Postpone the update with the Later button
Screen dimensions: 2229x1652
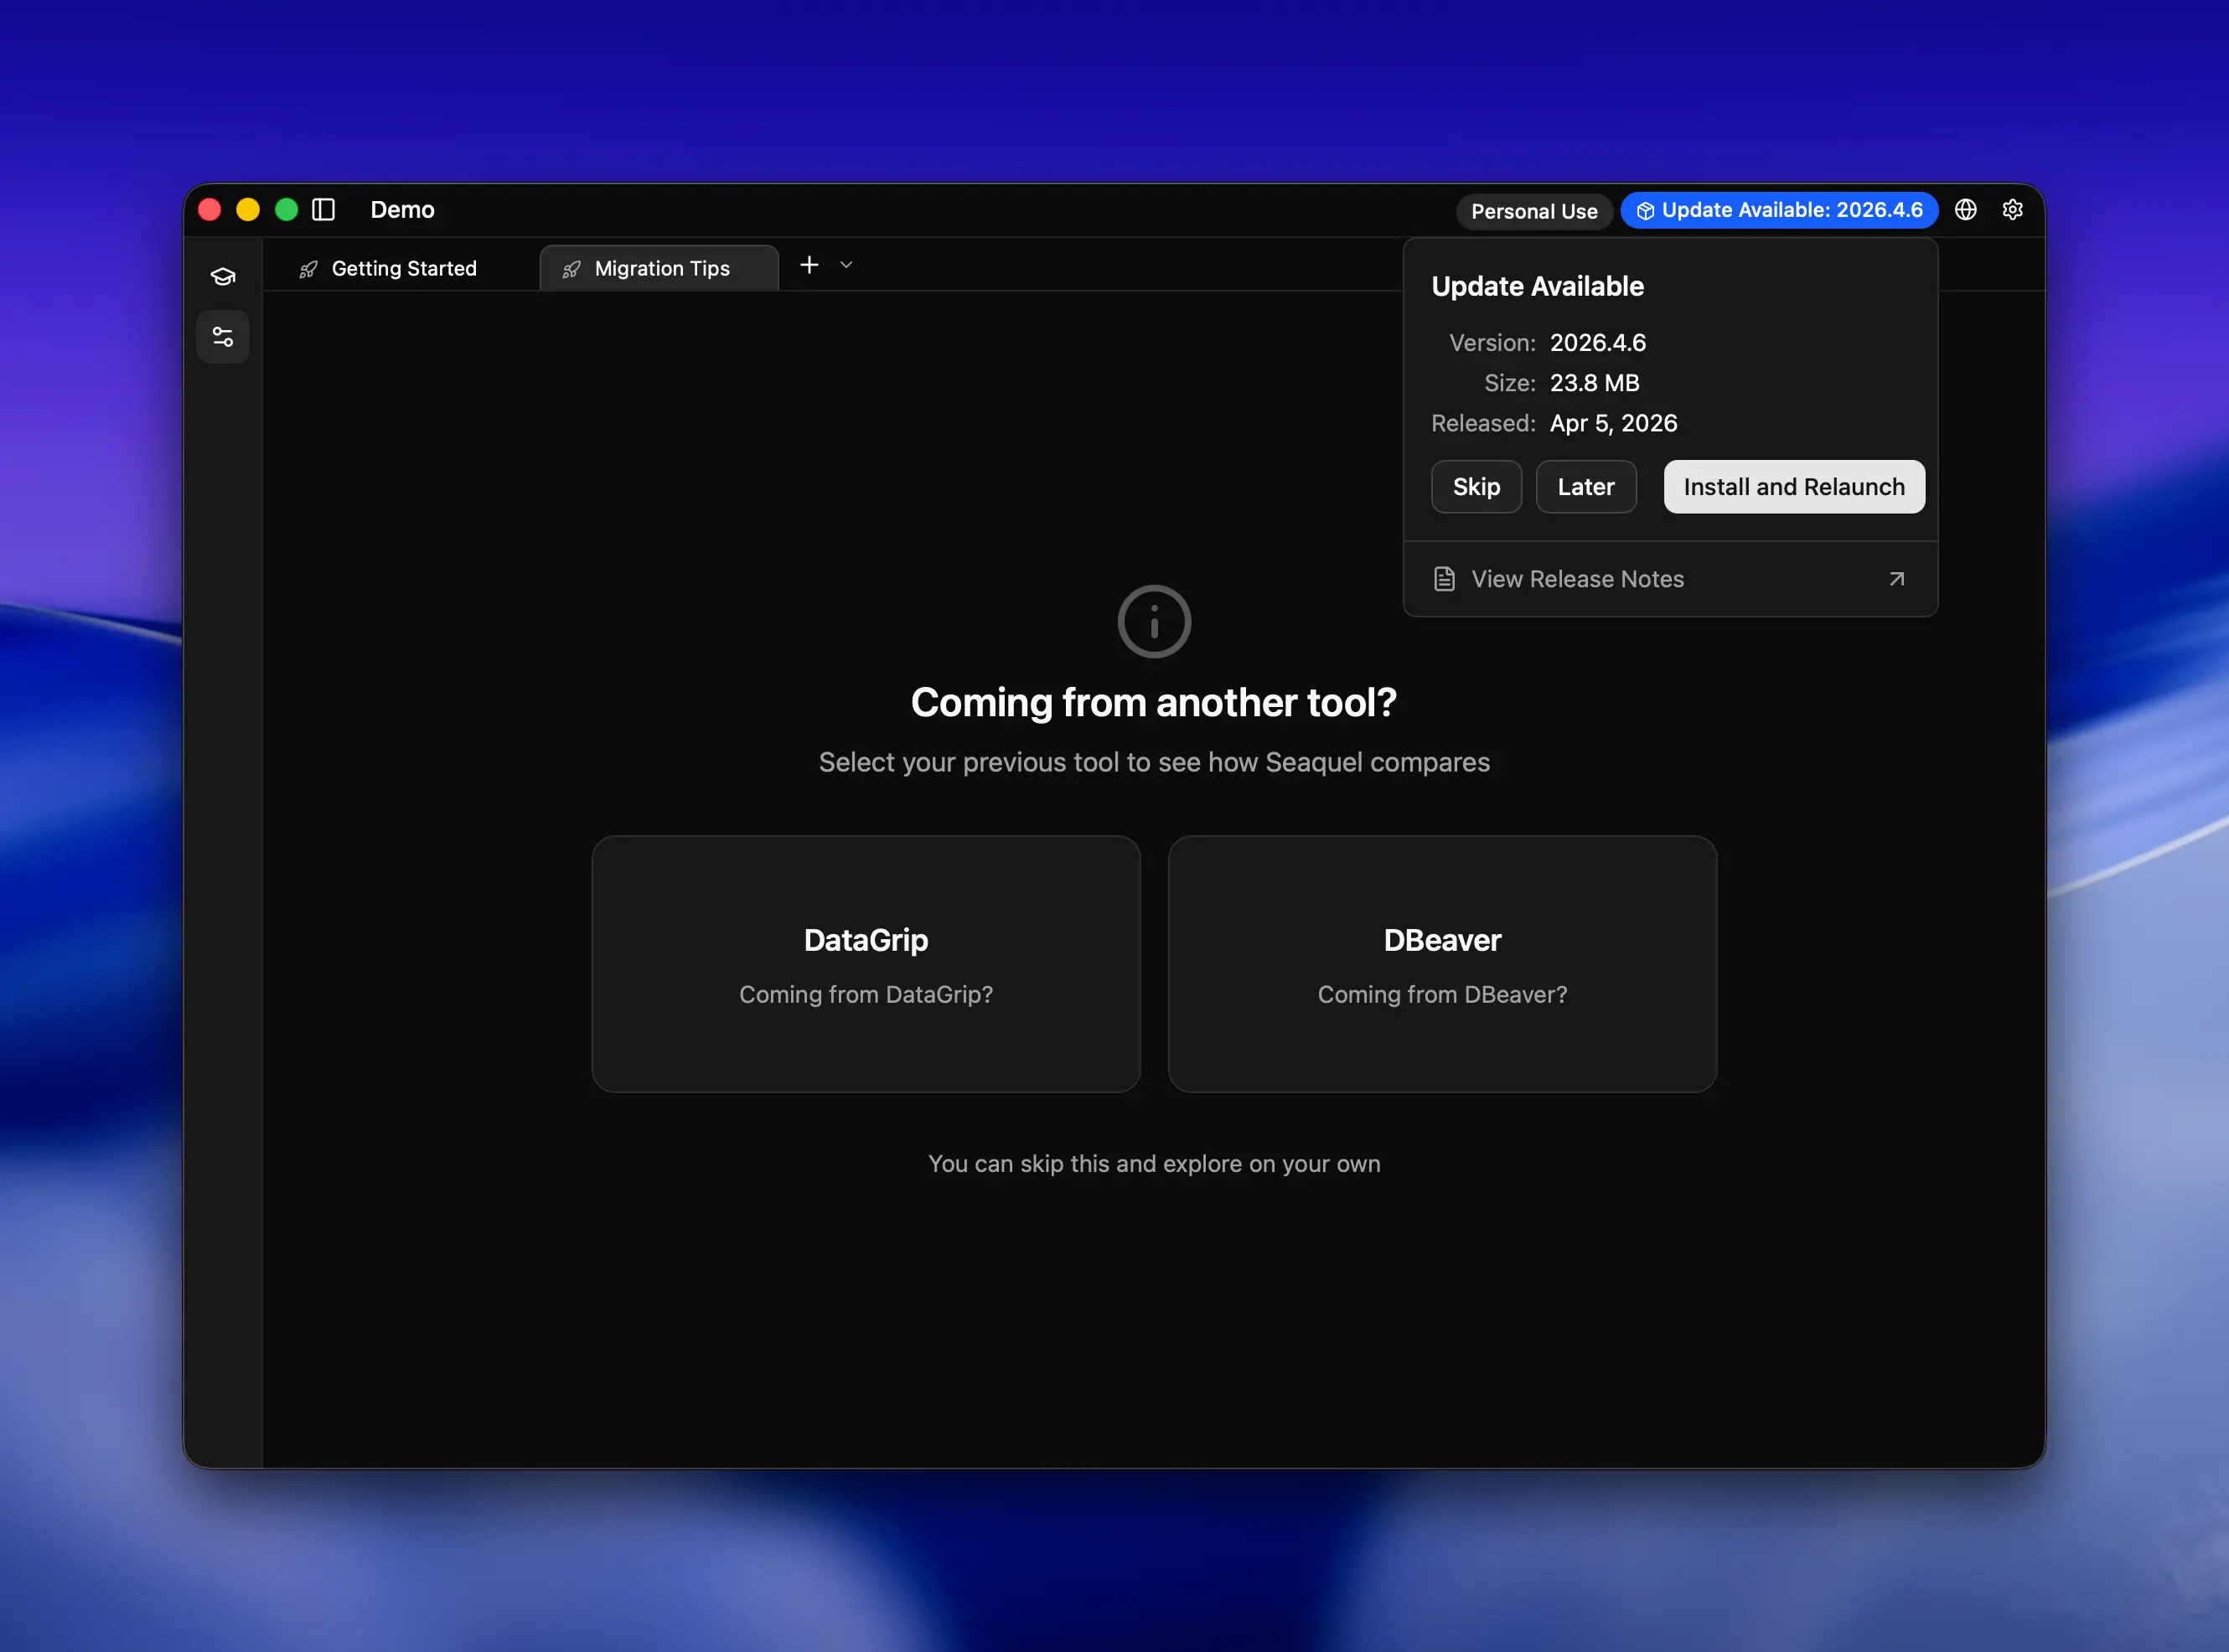click(1586, 487)
